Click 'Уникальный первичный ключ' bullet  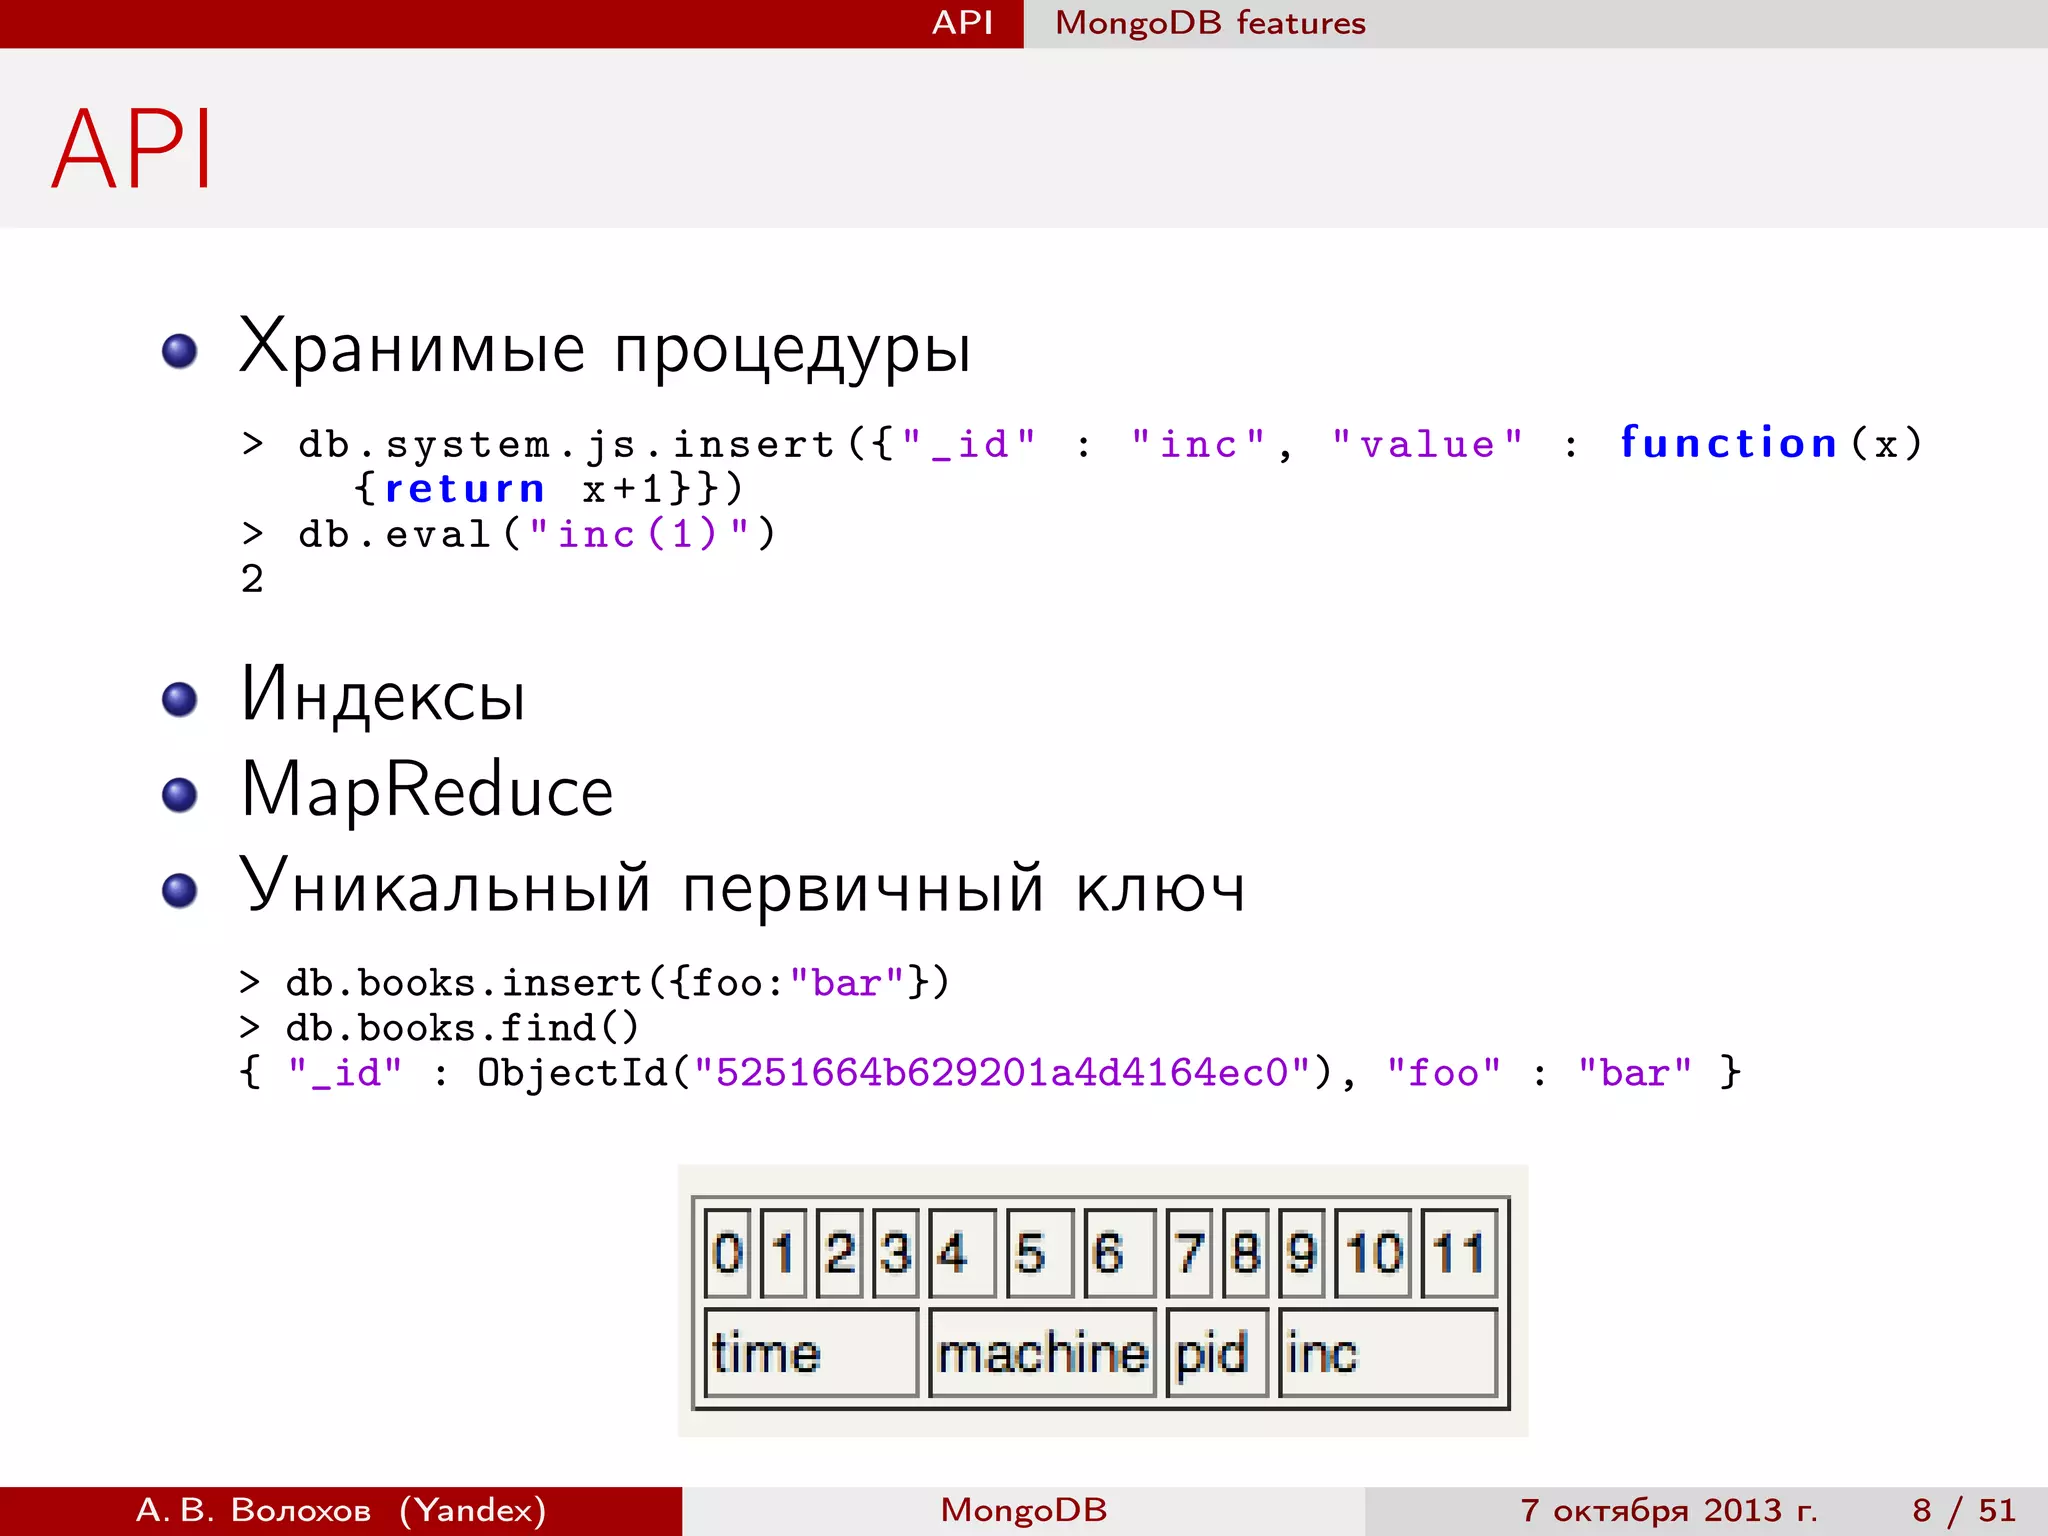(742, 886)
